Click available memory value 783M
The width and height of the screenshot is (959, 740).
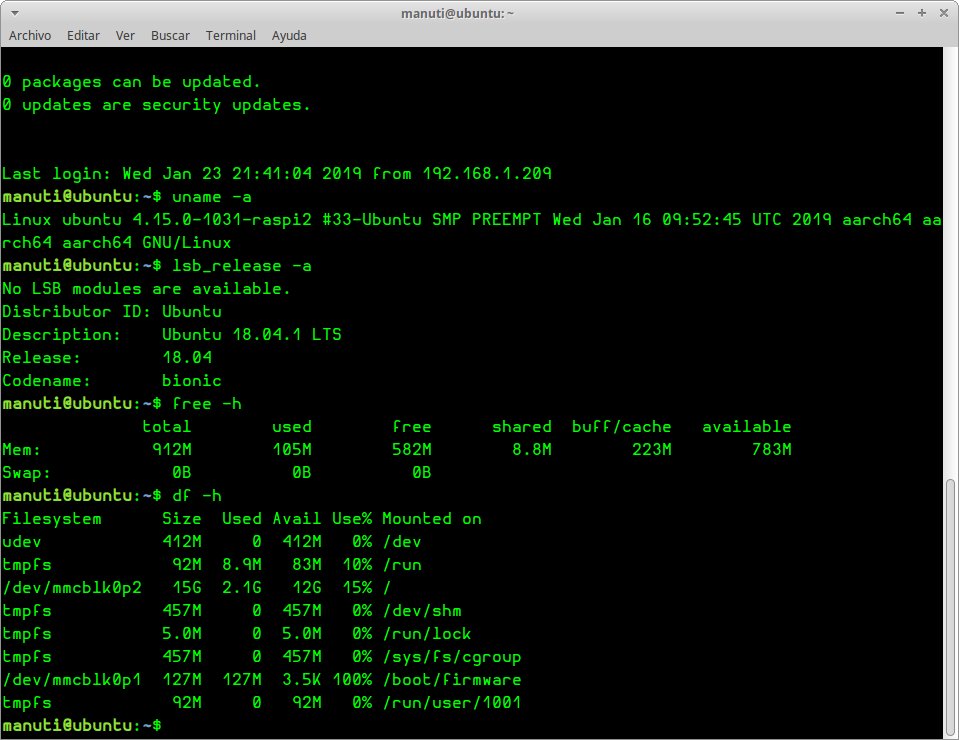point(771,450)
